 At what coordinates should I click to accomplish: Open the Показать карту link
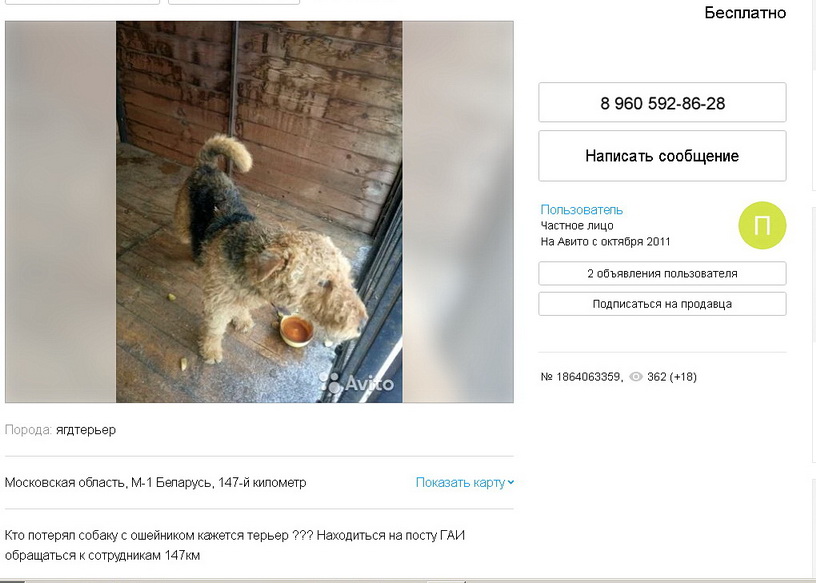461,483
